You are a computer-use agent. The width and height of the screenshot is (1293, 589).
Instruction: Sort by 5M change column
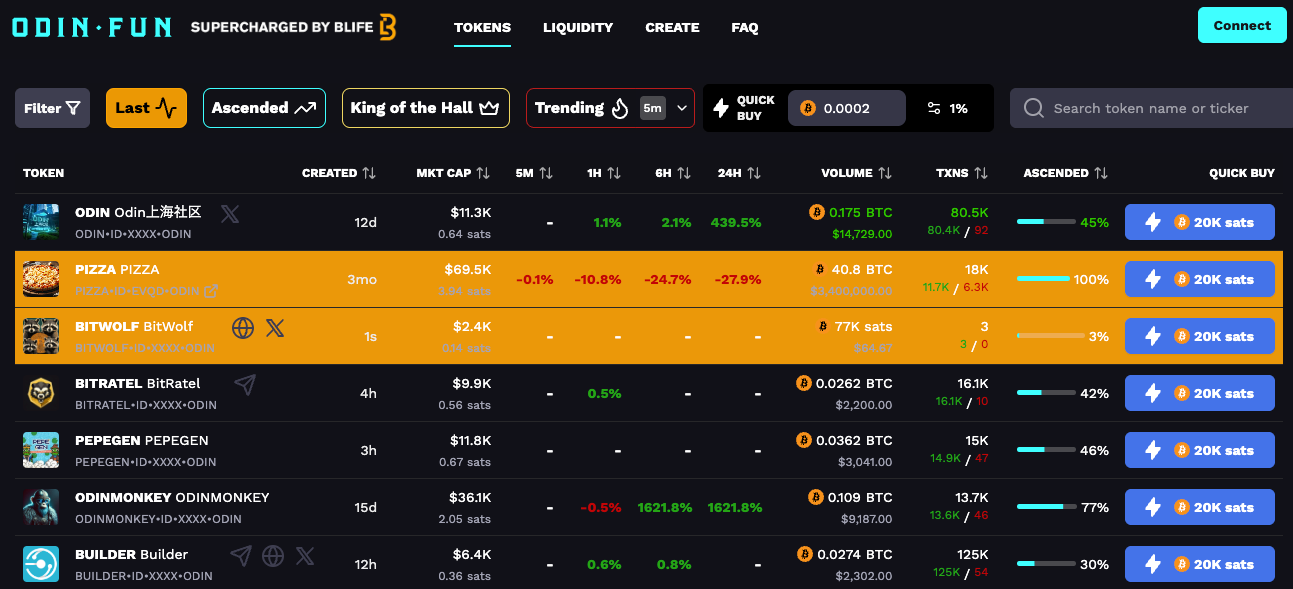pyautogui.click(x=546, y=173)
